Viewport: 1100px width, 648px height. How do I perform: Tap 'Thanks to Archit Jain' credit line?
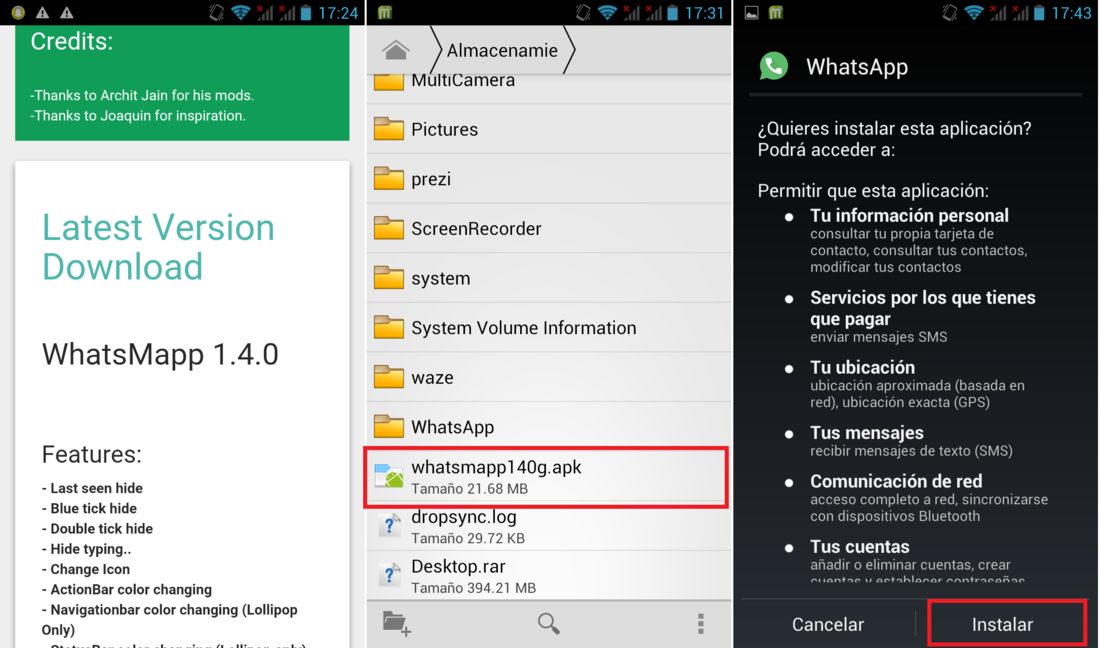click(x=142, y=95)
